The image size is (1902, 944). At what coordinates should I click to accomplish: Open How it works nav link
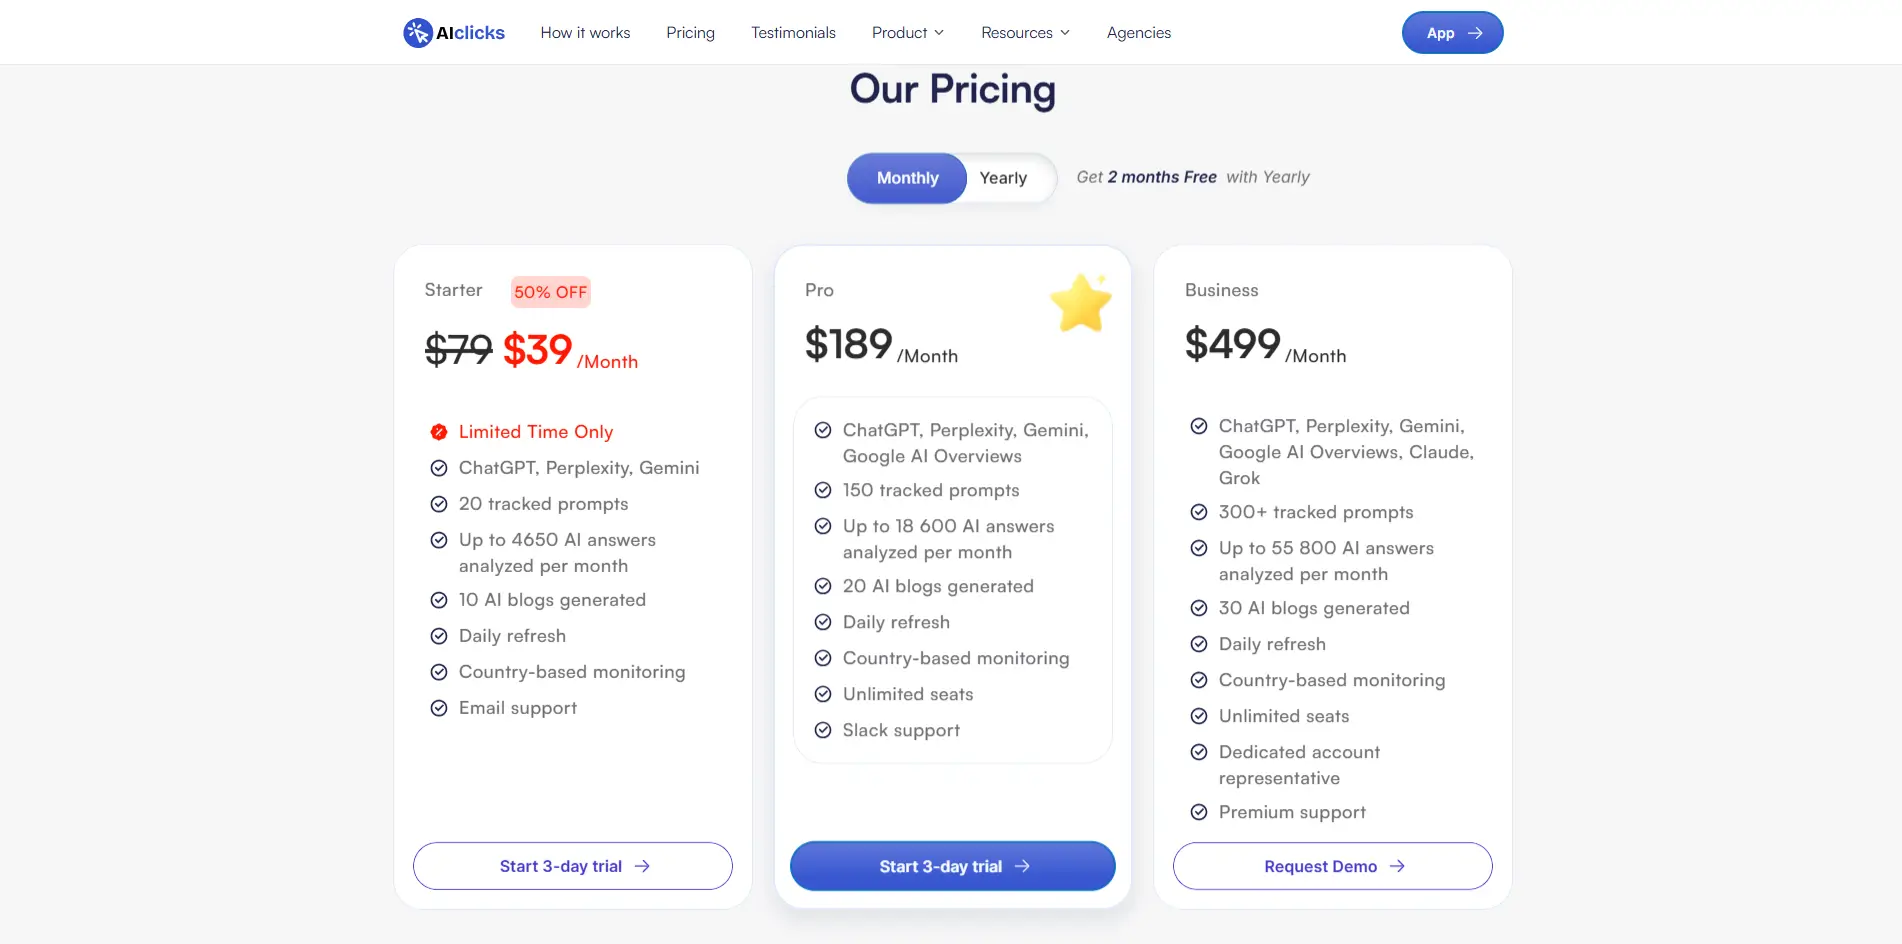(585, 33)
